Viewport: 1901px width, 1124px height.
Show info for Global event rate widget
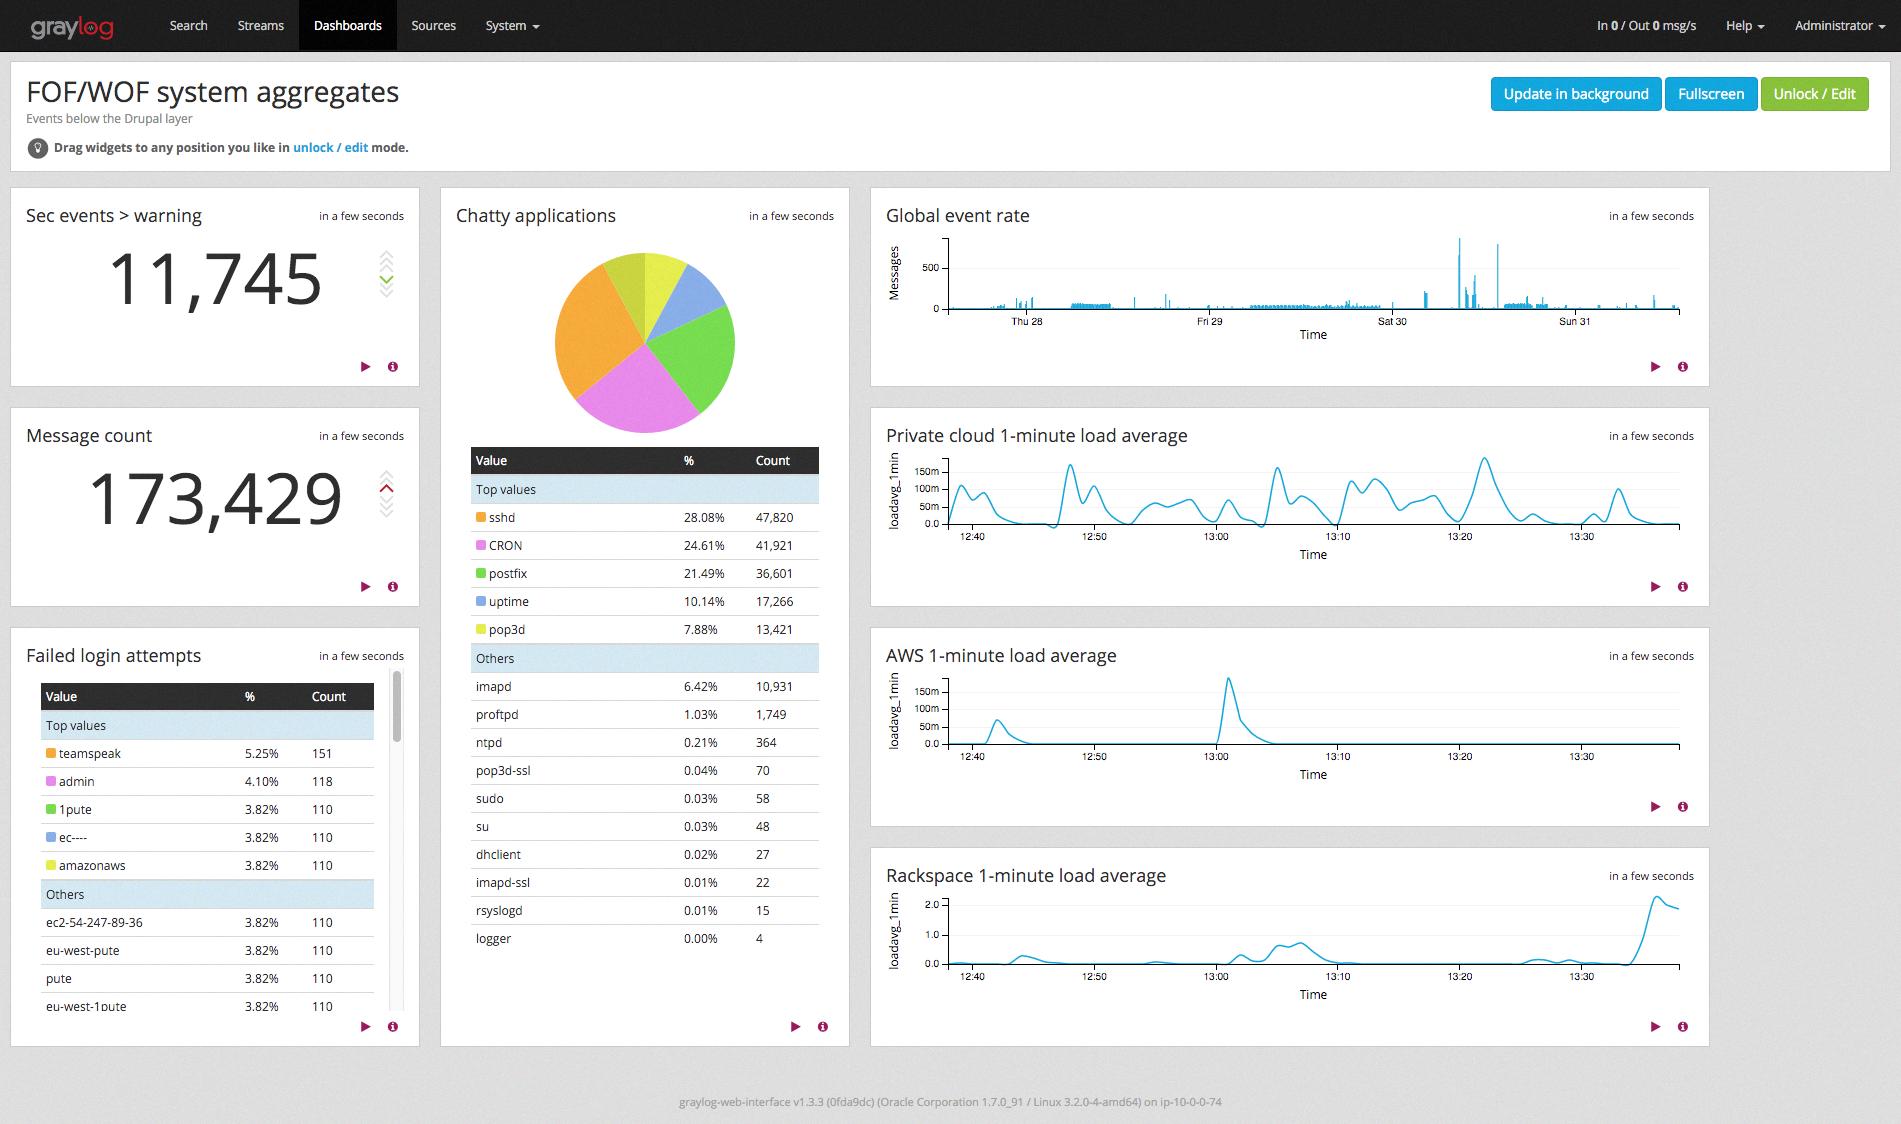[1683, 367]
